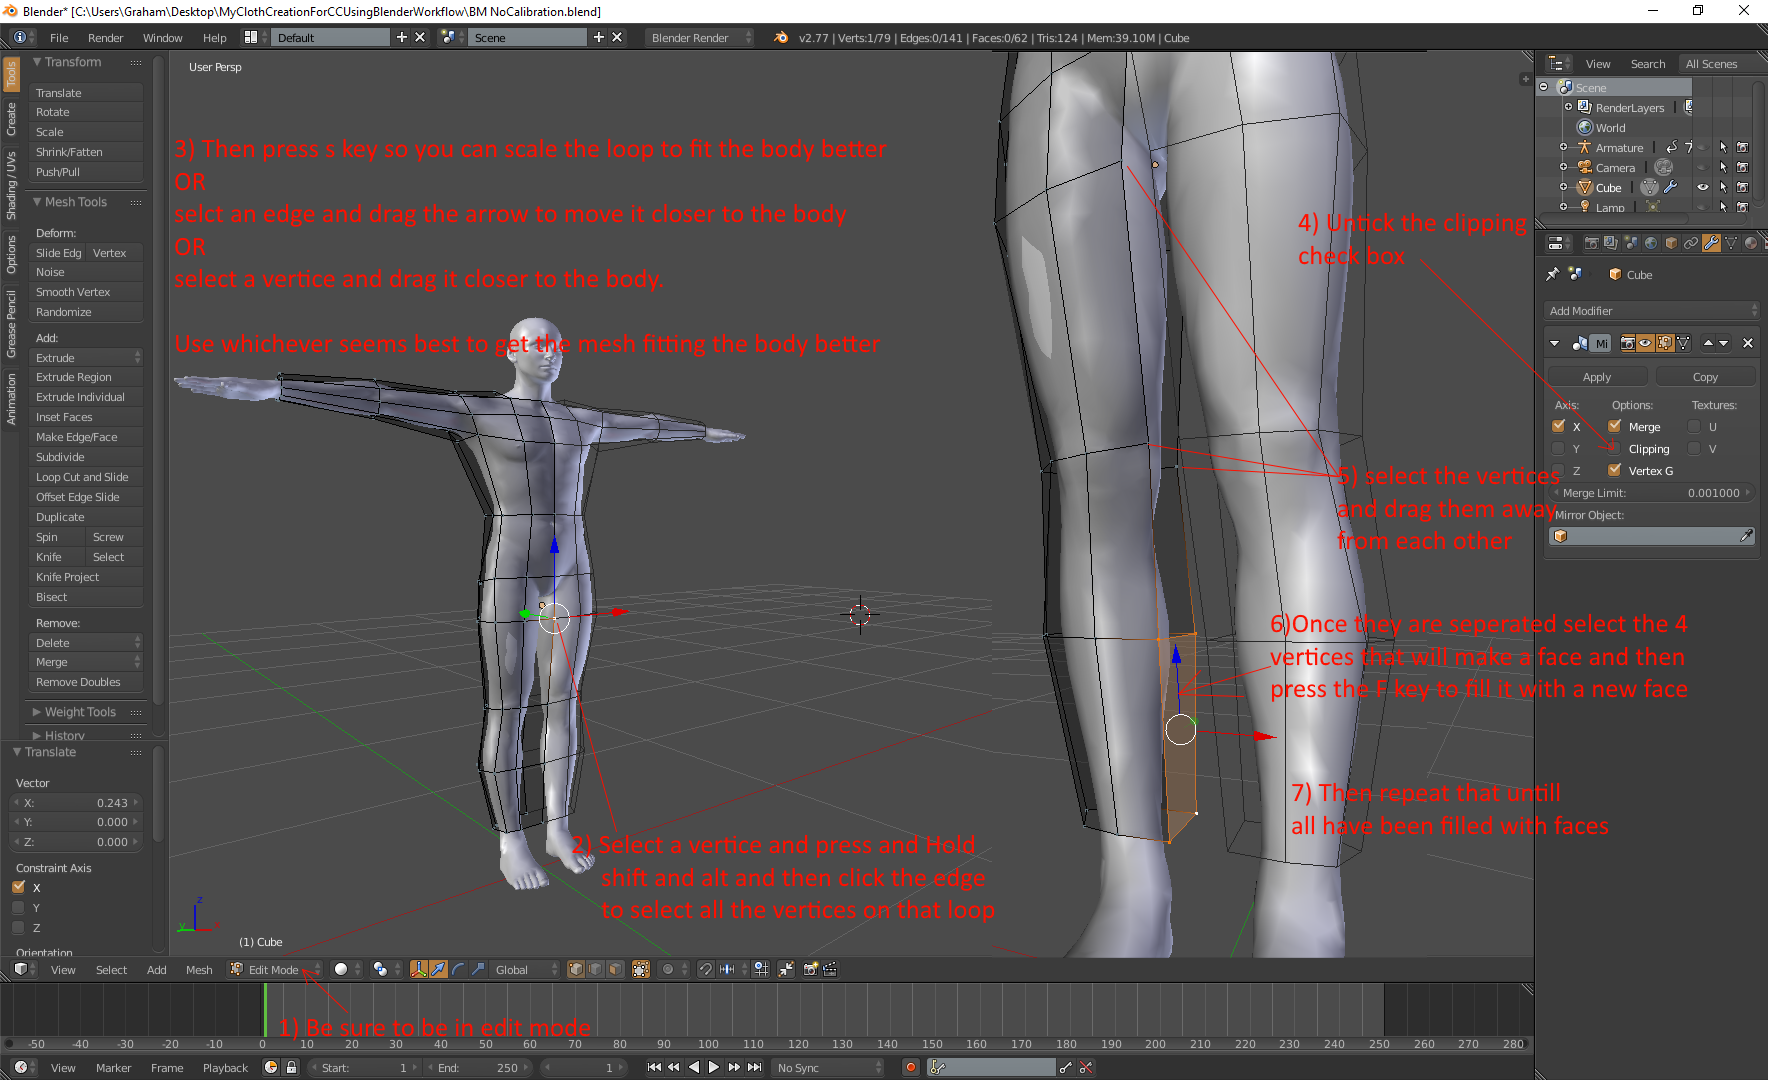Enable the Clipping option checkbox
The image size is (1768, 1080).
(x=1614, y=449)
